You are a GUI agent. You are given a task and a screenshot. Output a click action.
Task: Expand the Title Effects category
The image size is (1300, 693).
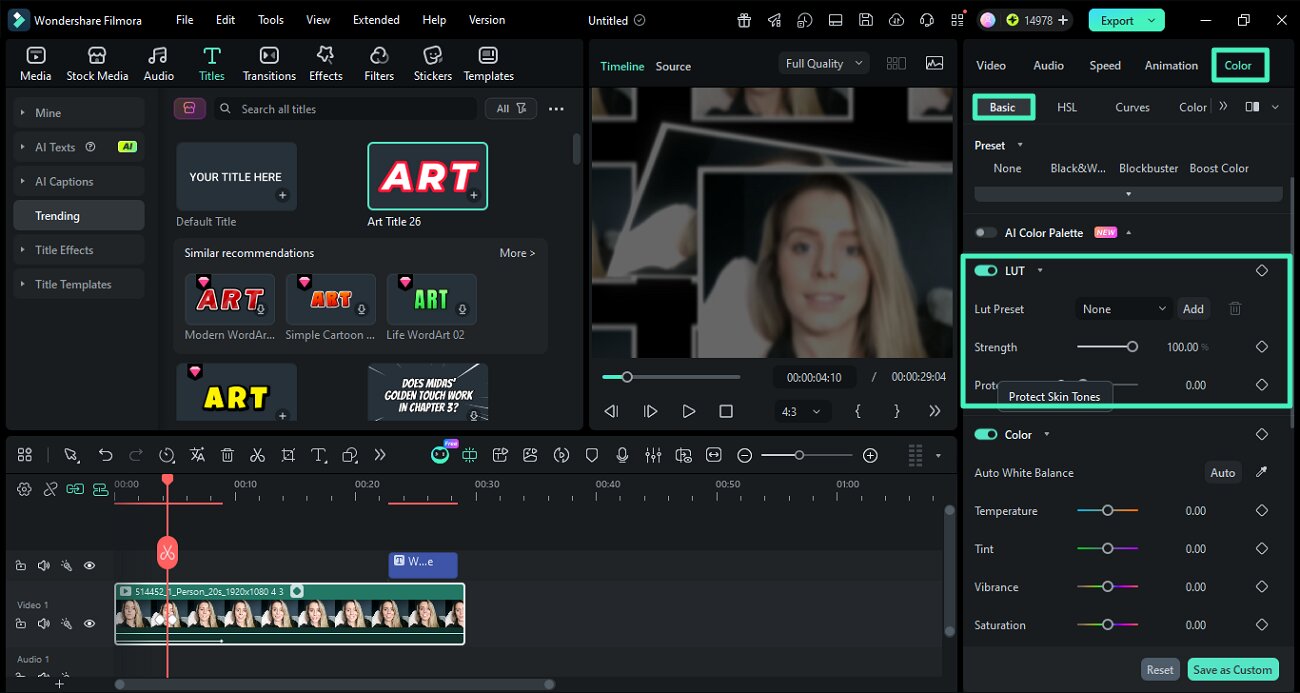click(x=79, y=250)
